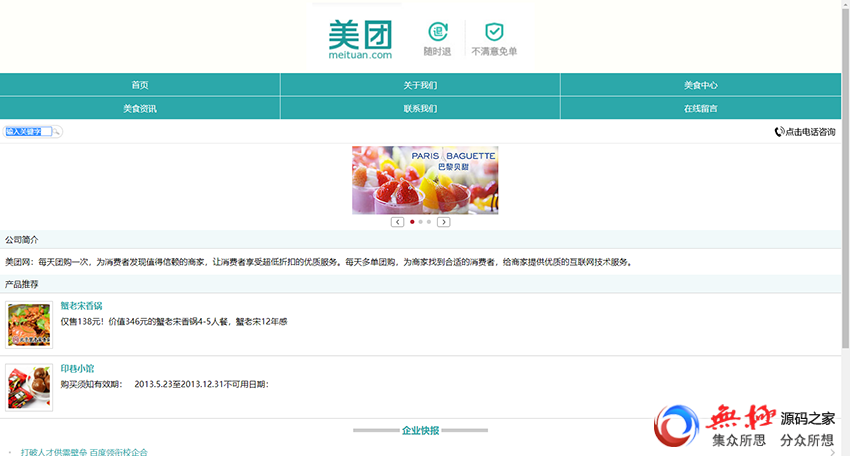The image size is (850, 456).
Task: Click the 公司简介 section heading
Action: click(x=22, y=240)
